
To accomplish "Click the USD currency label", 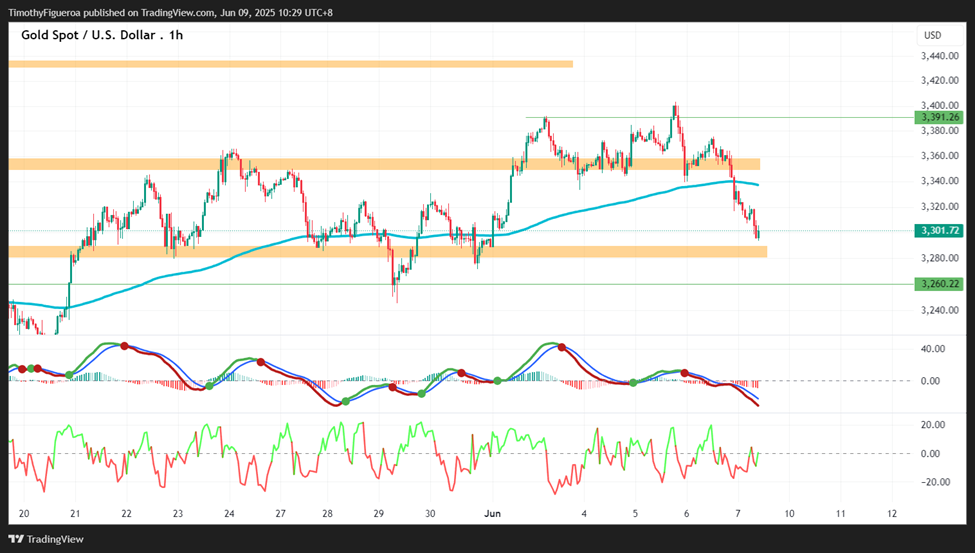I will (932, 35).
